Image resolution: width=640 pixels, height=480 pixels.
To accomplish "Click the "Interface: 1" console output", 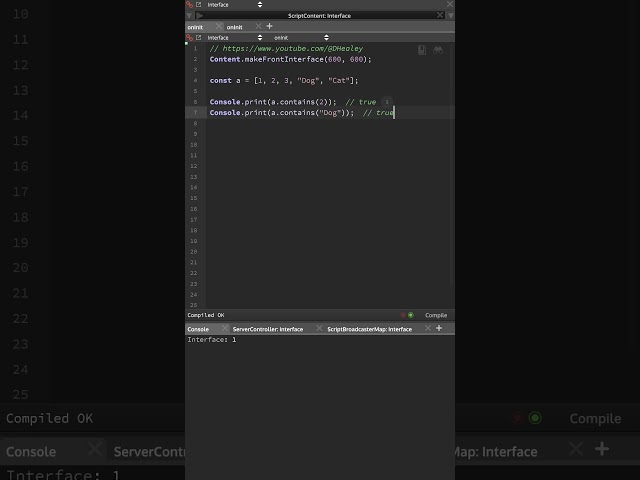I will [x=212, y=340].
